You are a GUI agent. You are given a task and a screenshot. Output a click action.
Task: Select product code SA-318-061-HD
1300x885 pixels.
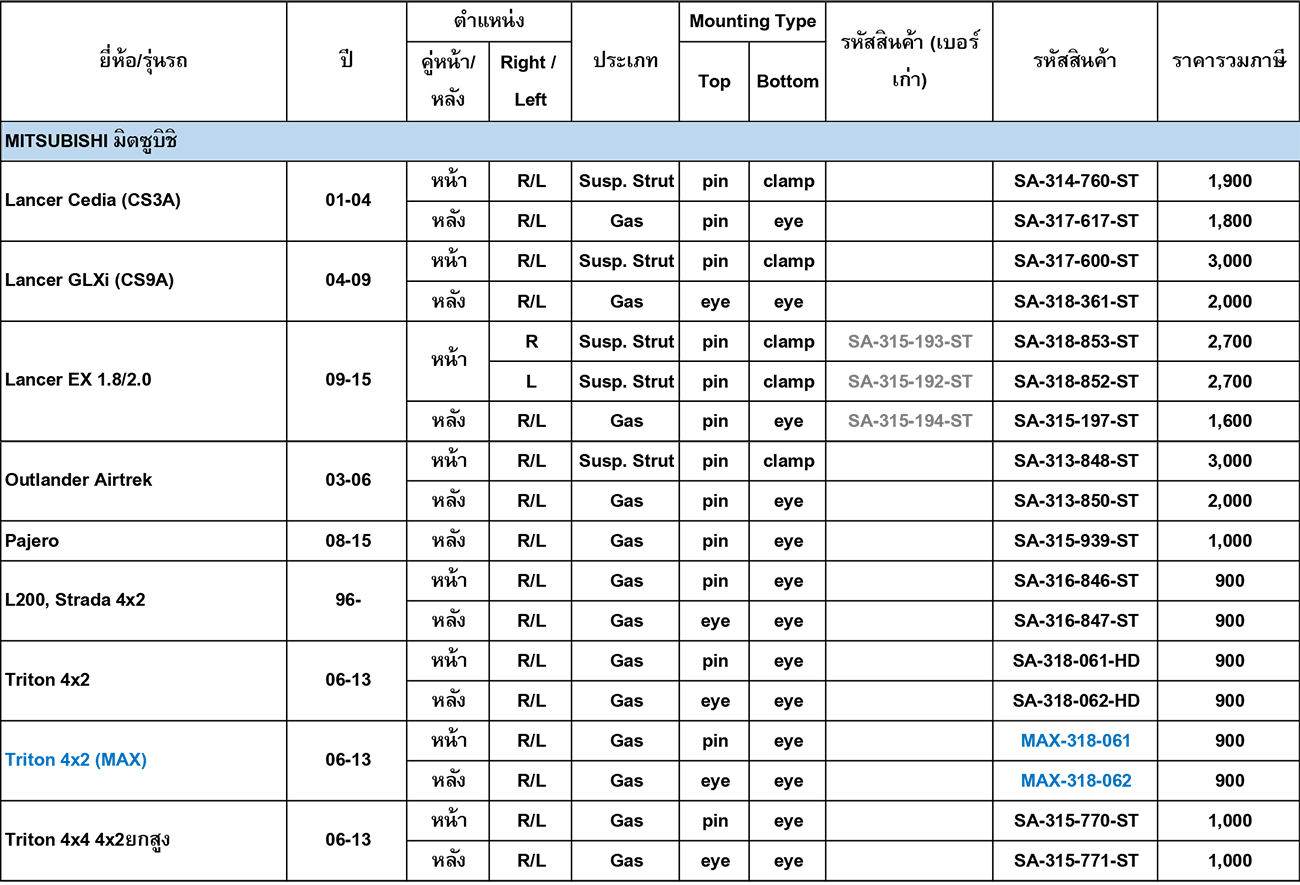1076,661
